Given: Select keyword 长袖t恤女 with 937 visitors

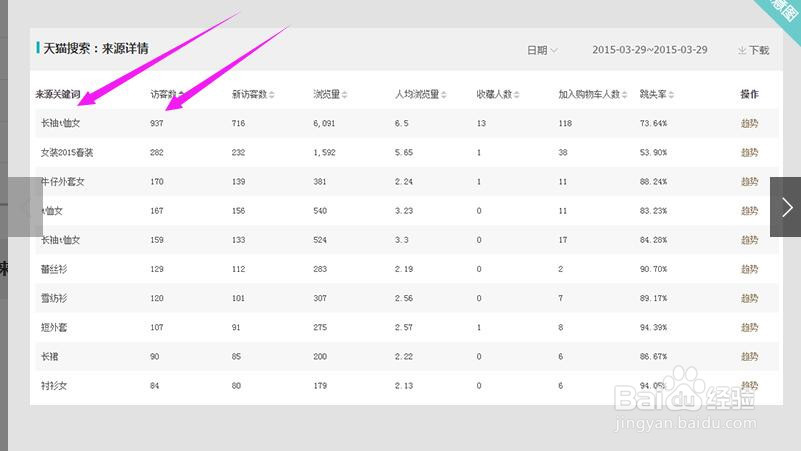Looking at the screenshot, I should tap(60, 123).
